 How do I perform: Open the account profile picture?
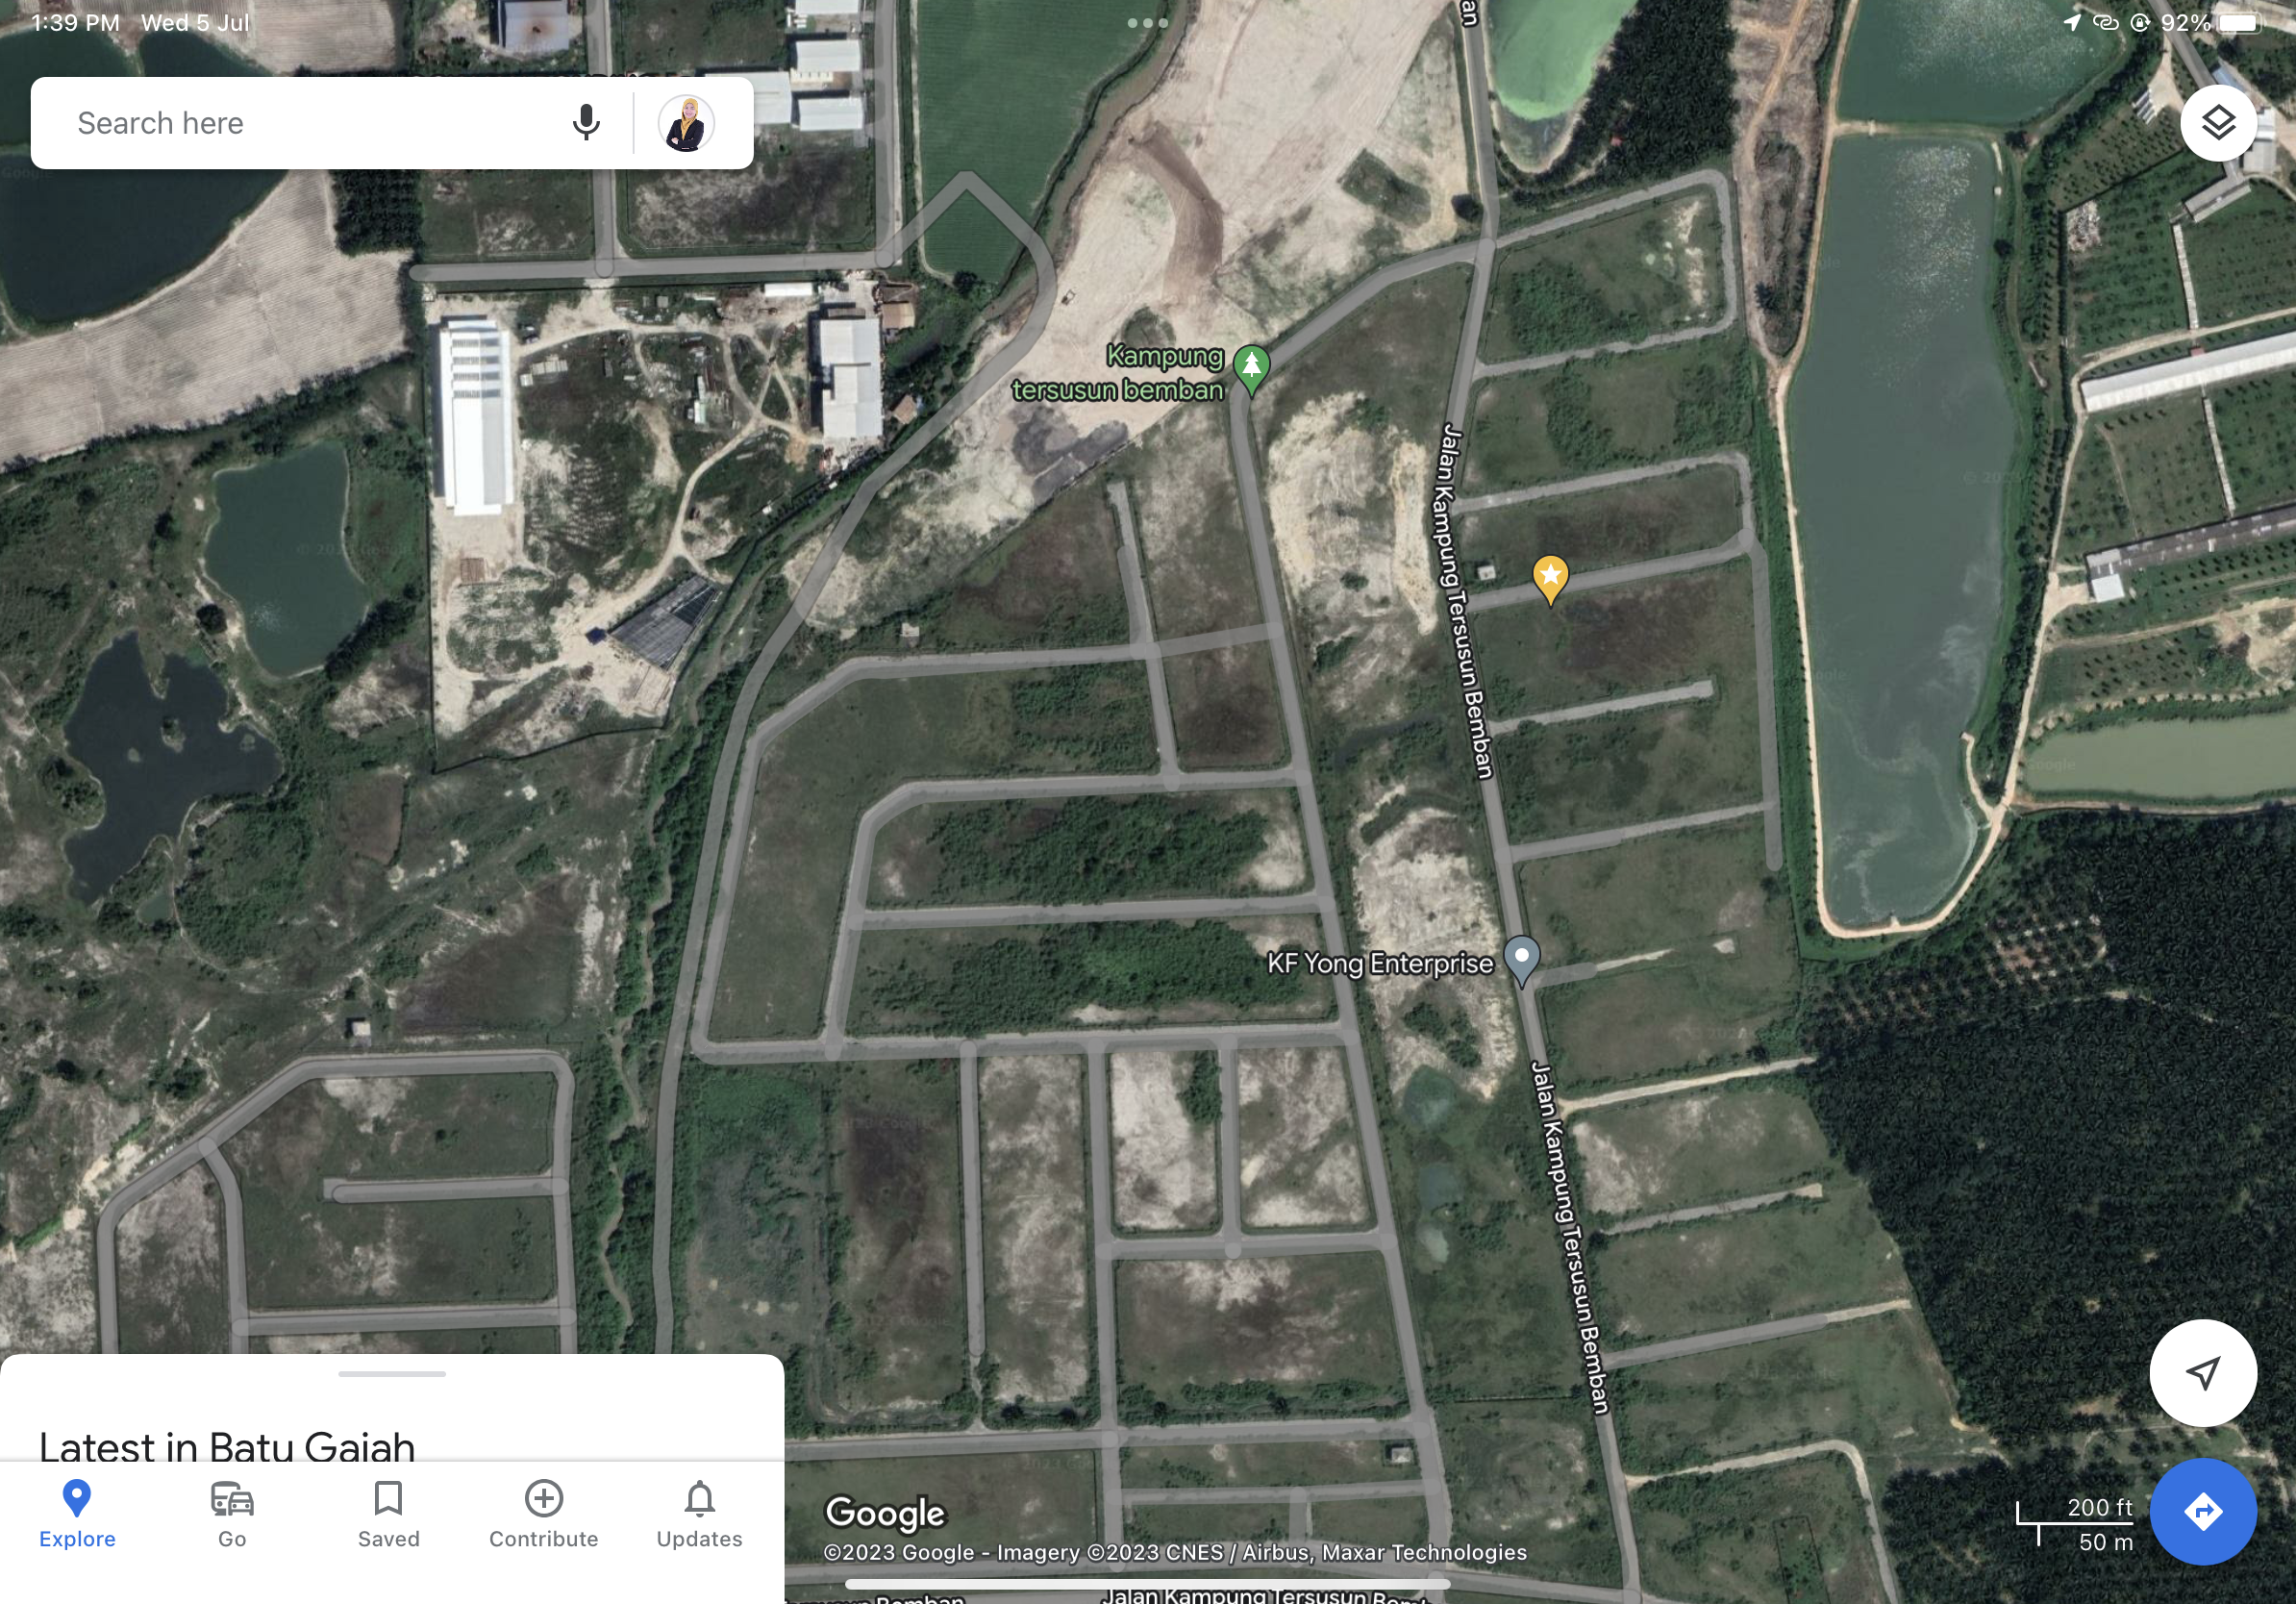click(686, 123)
